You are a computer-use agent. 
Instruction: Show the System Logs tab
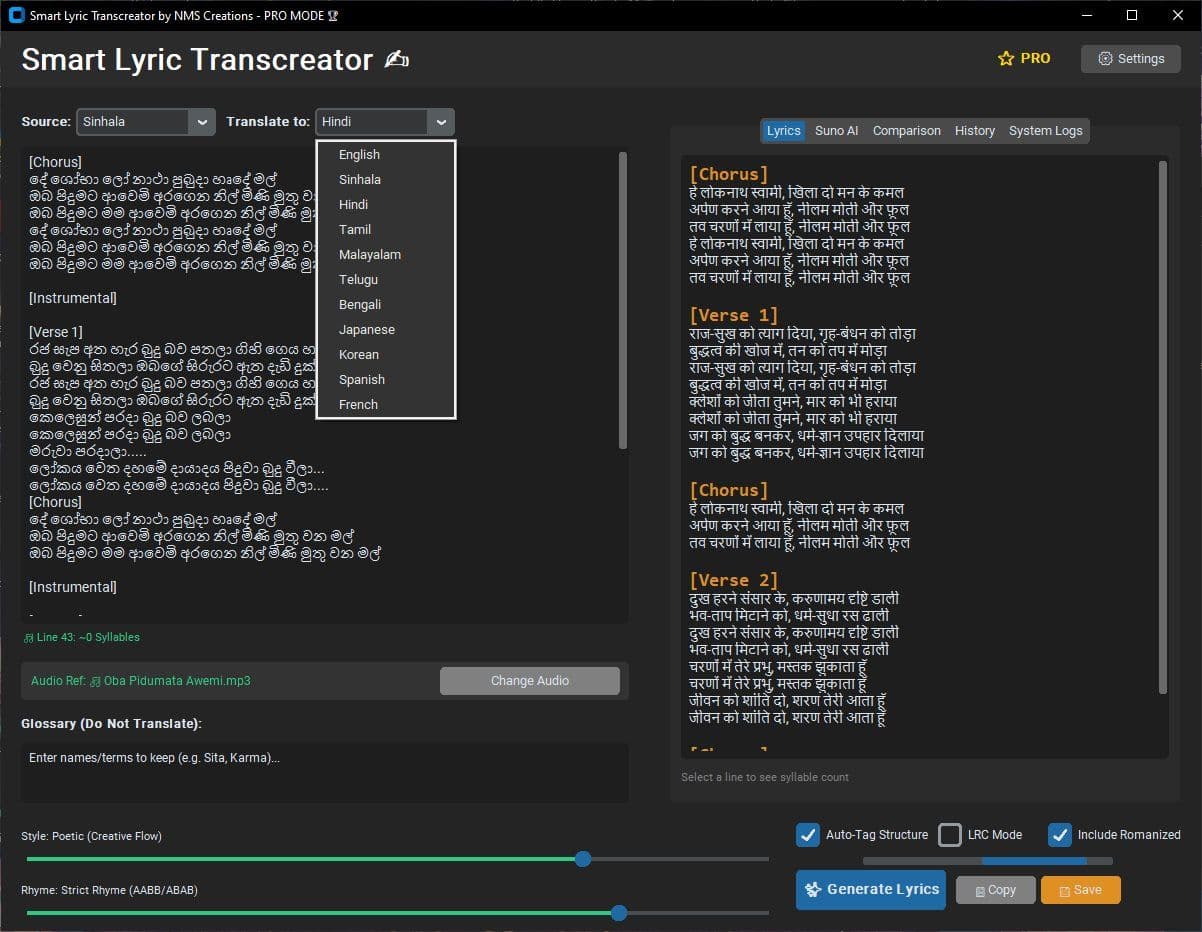pyautogui.click(x=1045, y=131)
